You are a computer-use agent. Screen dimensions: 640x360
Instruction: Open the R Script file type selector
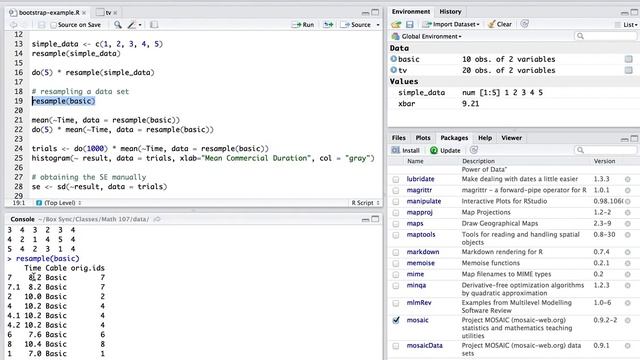click(x=365, y=203)
